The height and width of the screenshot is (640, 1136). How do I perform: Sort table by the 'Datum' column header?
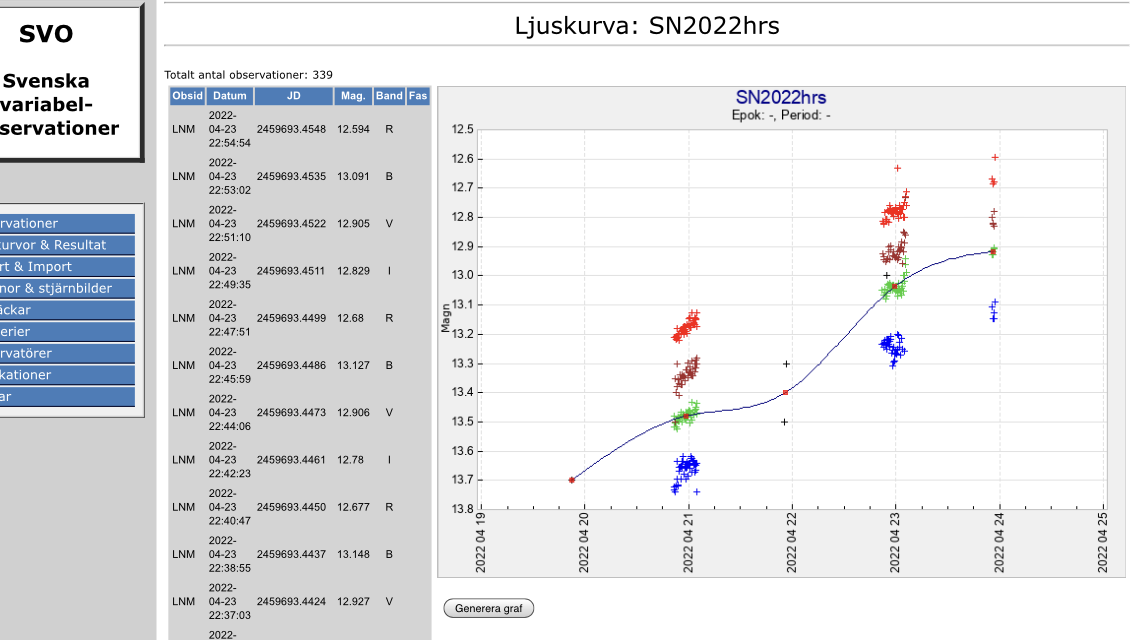coord(230,96)
